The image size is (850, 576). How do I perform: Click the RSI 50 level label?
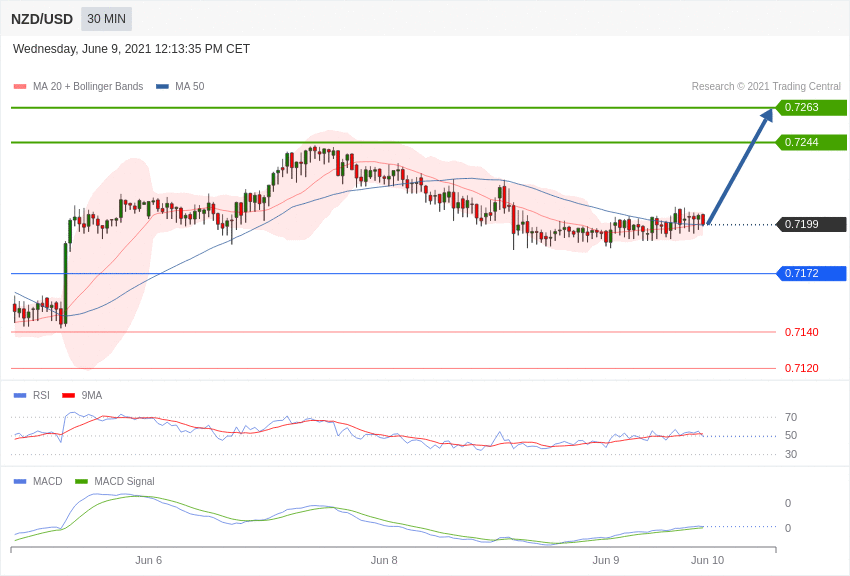click(791, 435)
